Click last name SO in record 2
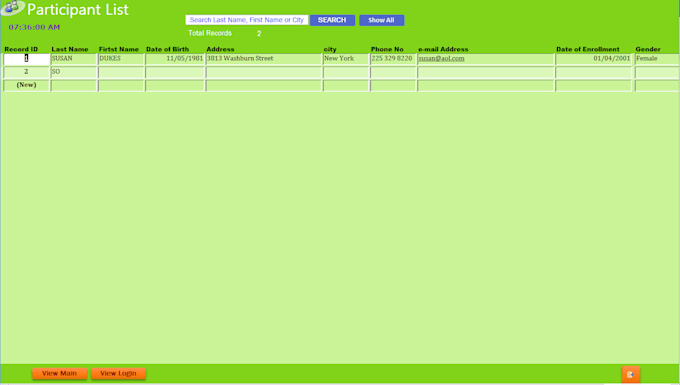Viewport: 680px width, 385px height. (x=74, y=72)
